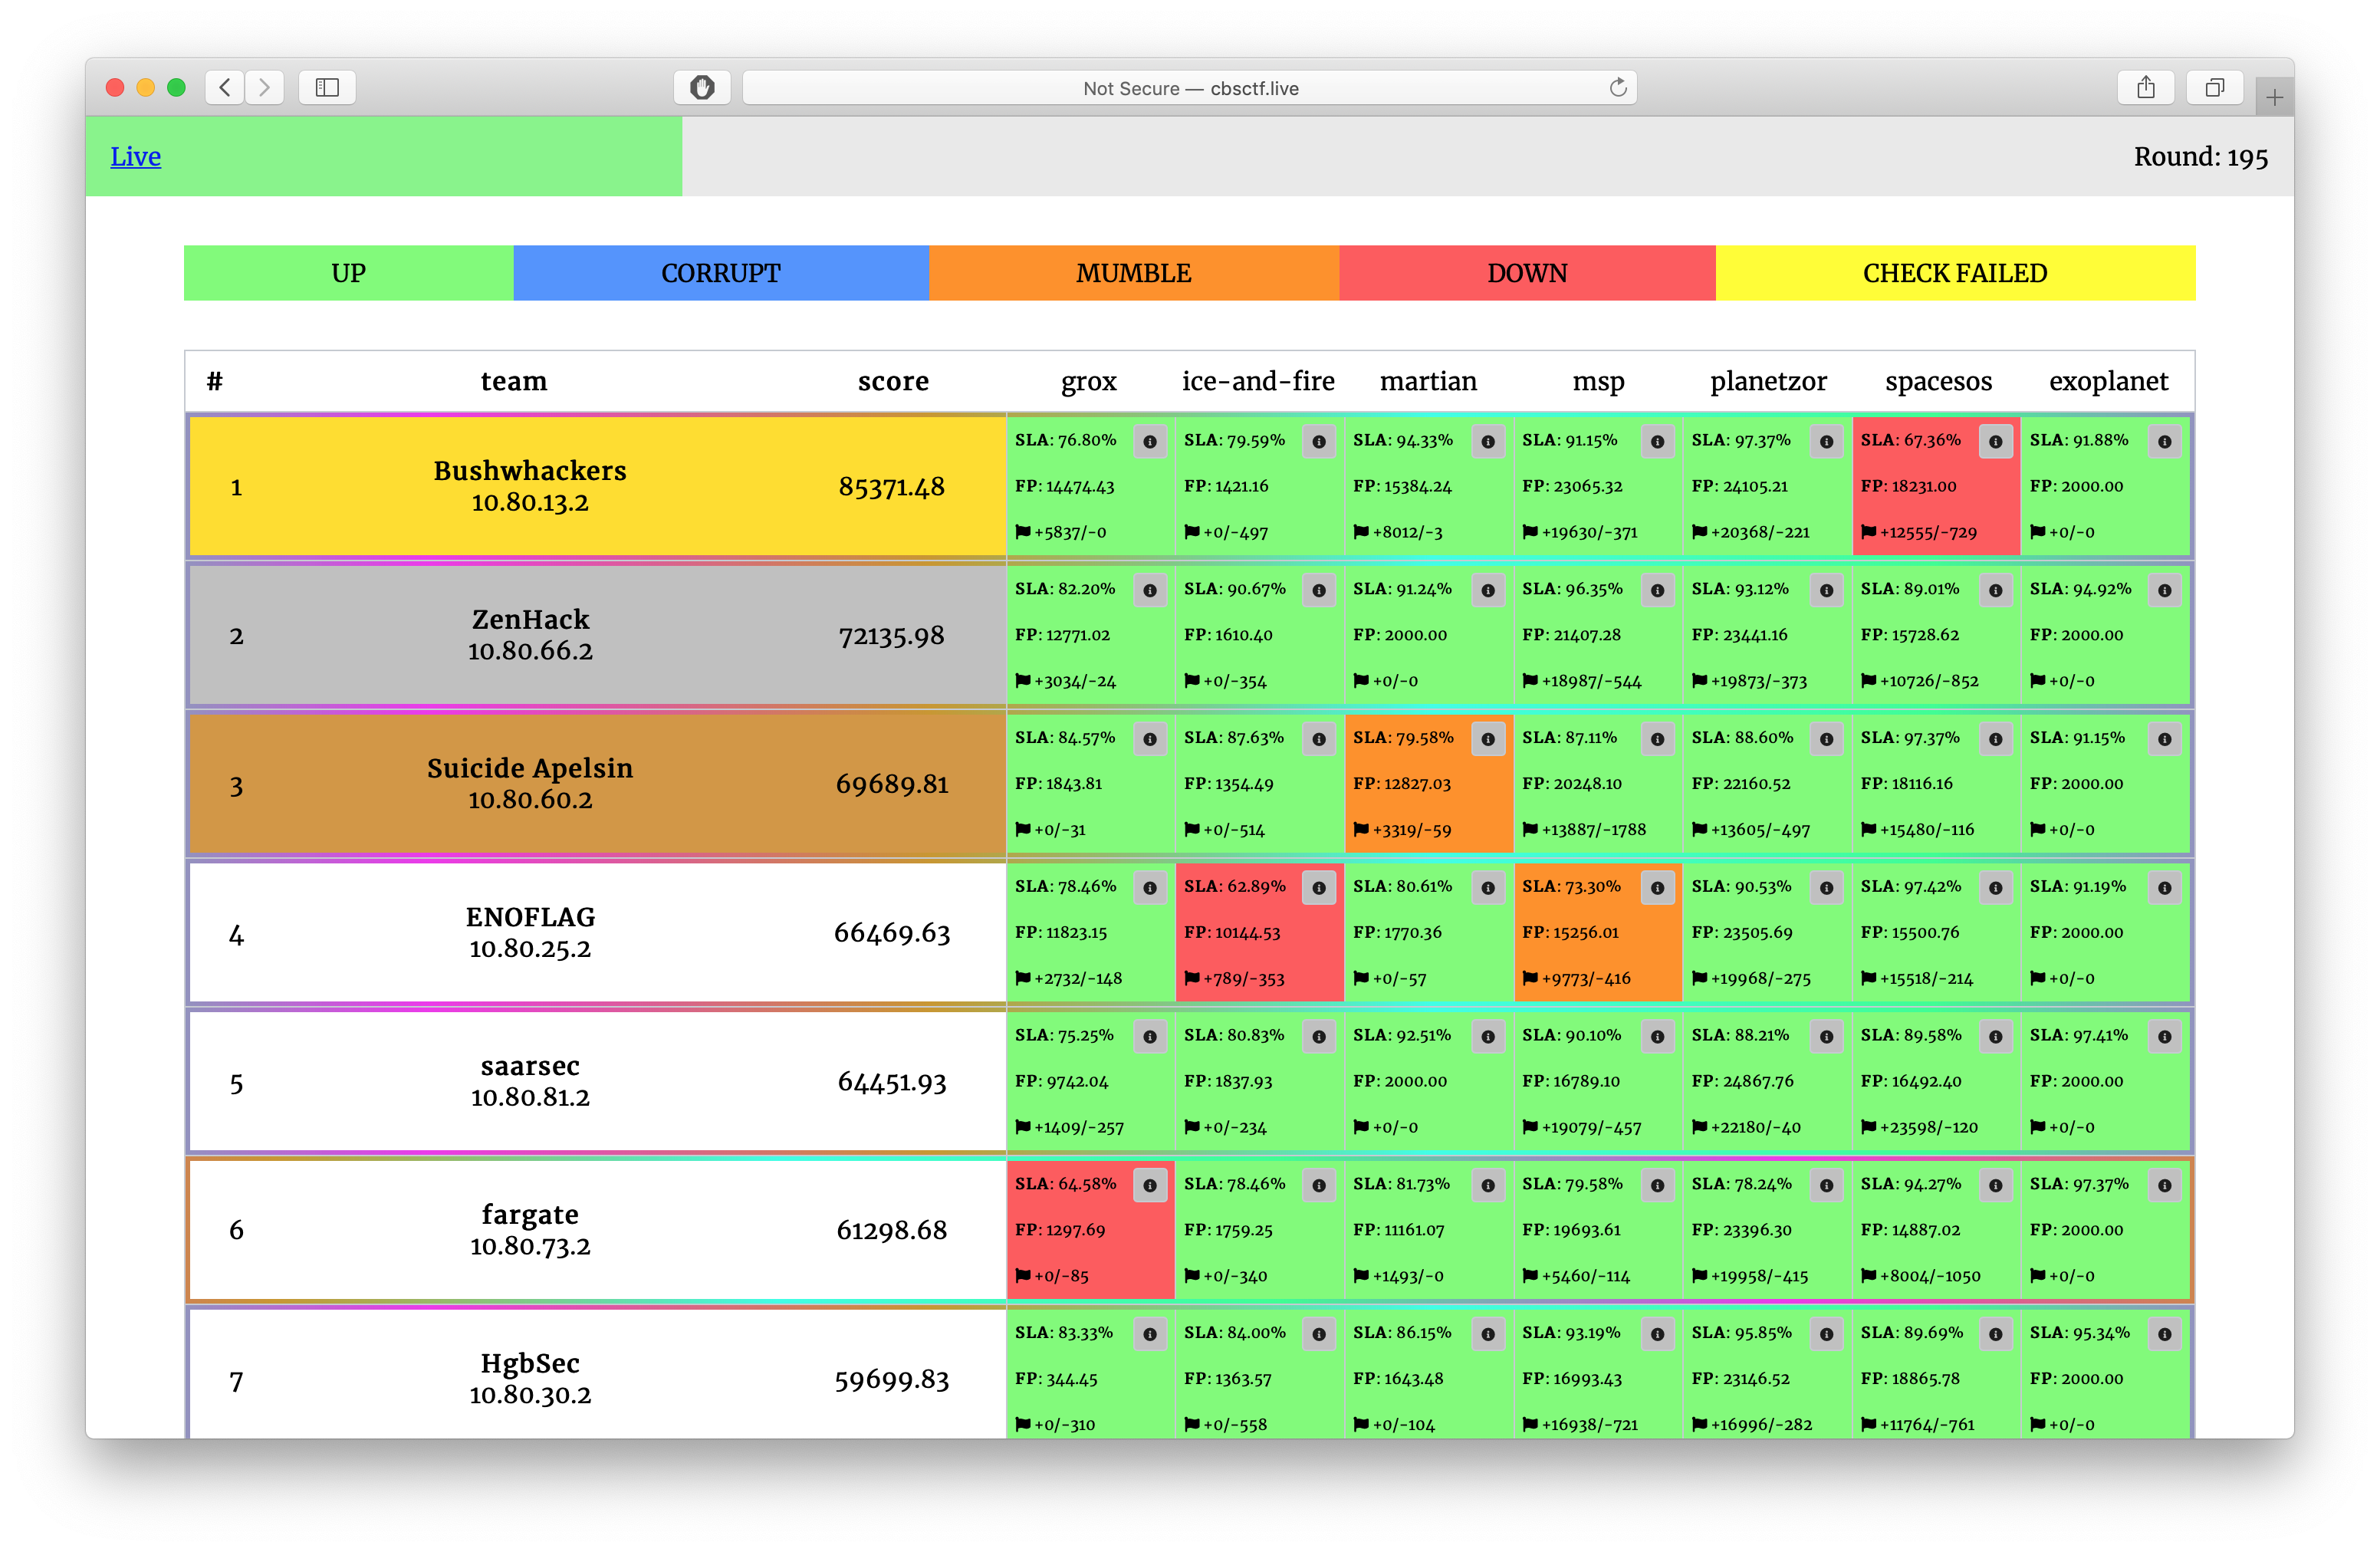2380x1552 pixels.
Task: Click info icon on fargate grox cell
Action: coord(1150,1185)
